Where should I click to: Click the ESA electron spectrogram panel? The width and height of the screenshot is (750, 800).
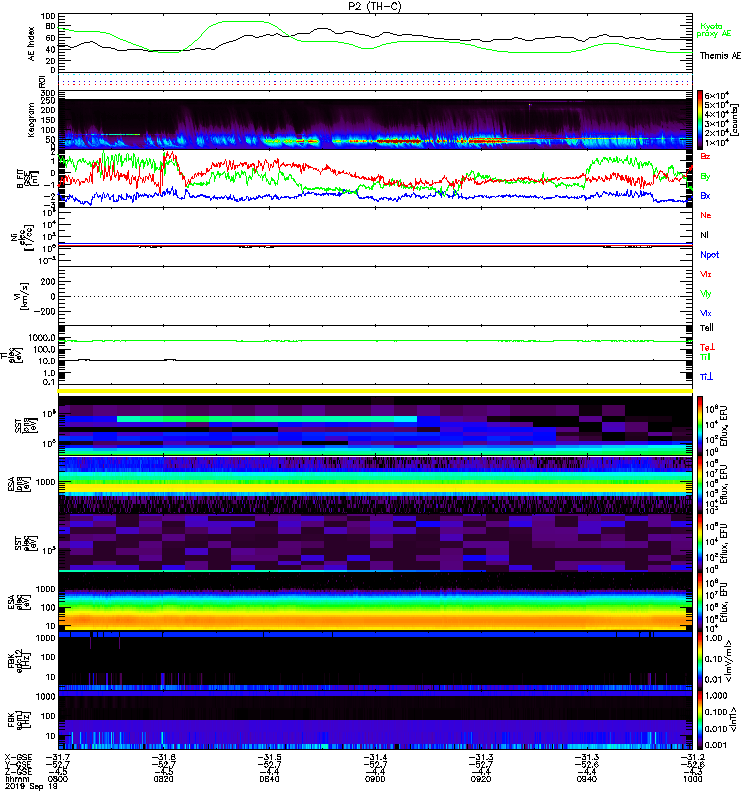pos(376,602)
